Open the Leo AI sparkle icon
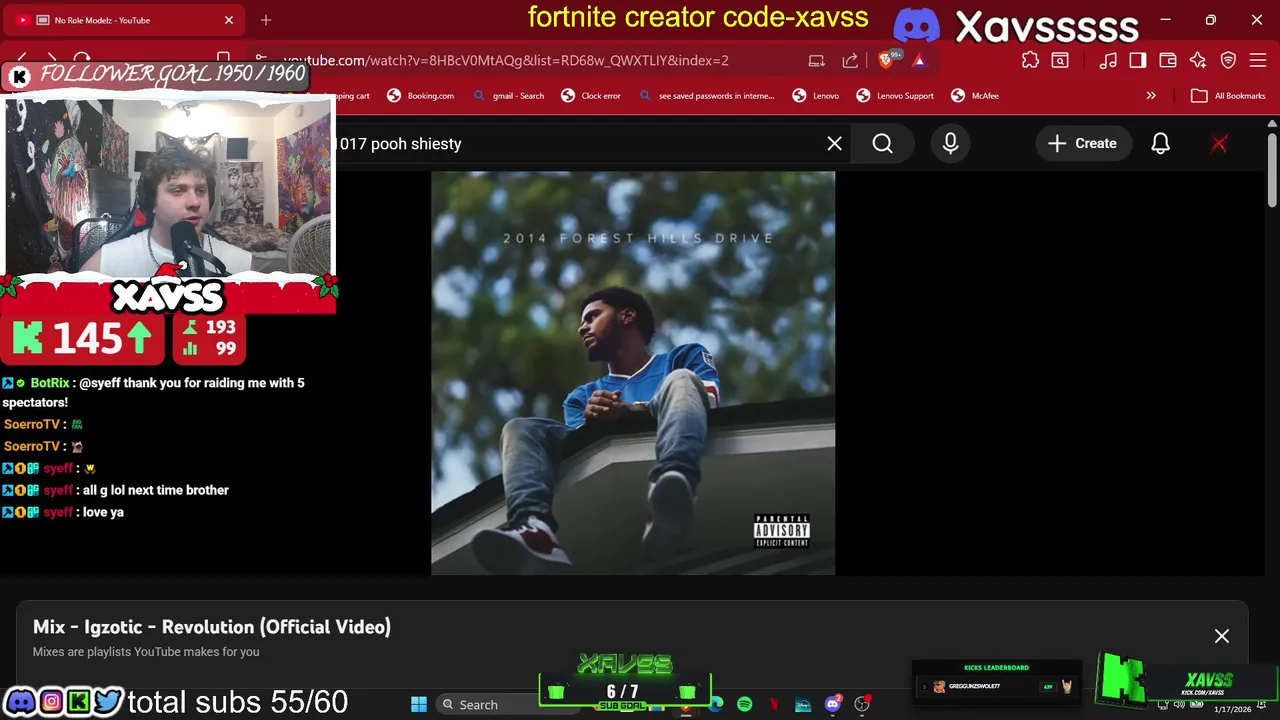The image size is (1280, 720). point(1198,60)
